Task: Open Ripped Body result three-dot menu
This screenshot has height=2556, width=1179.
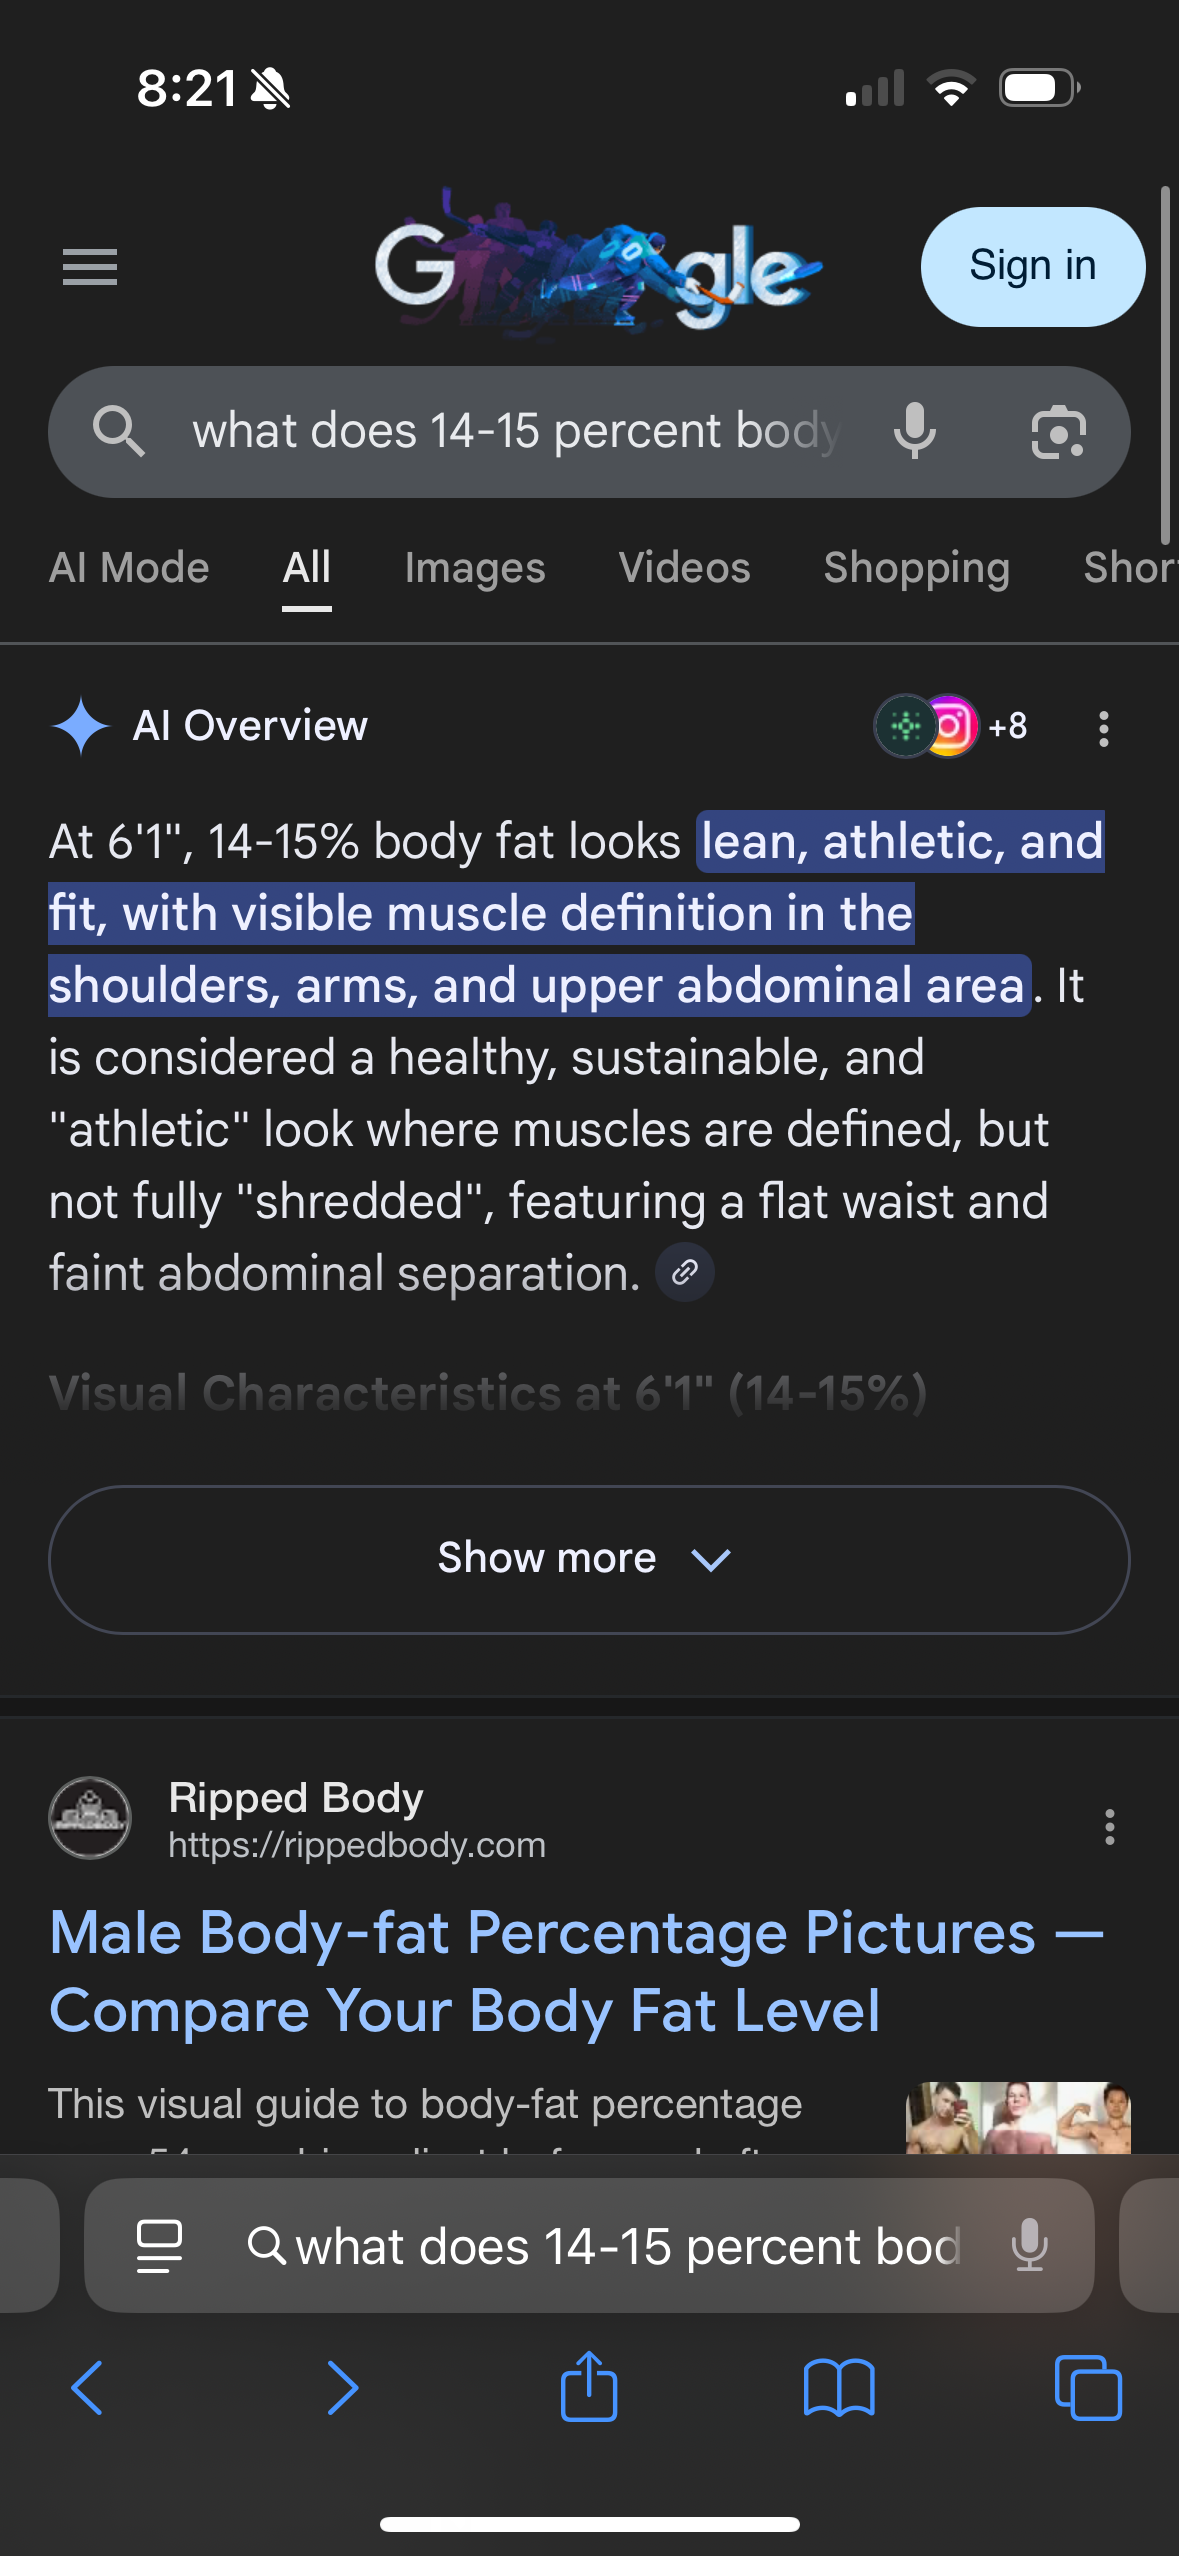Action: click(x=1109, y=1826)
